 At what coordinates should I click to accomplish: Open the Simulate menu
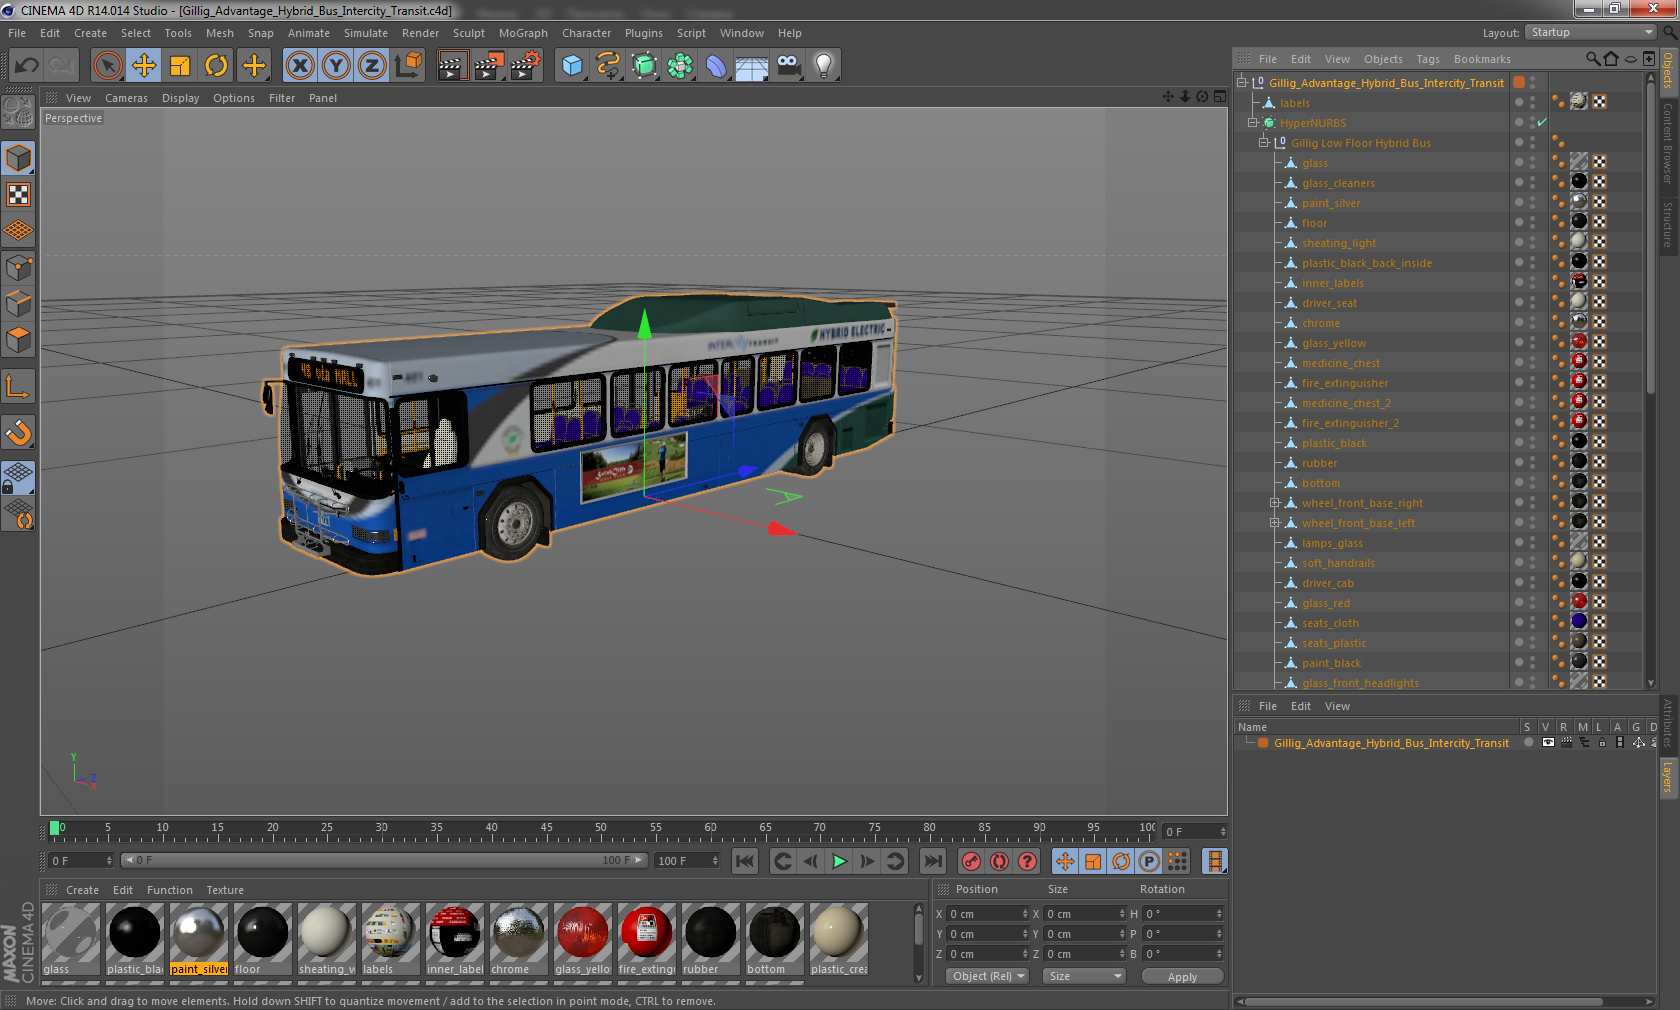click(x=366, y=33)
